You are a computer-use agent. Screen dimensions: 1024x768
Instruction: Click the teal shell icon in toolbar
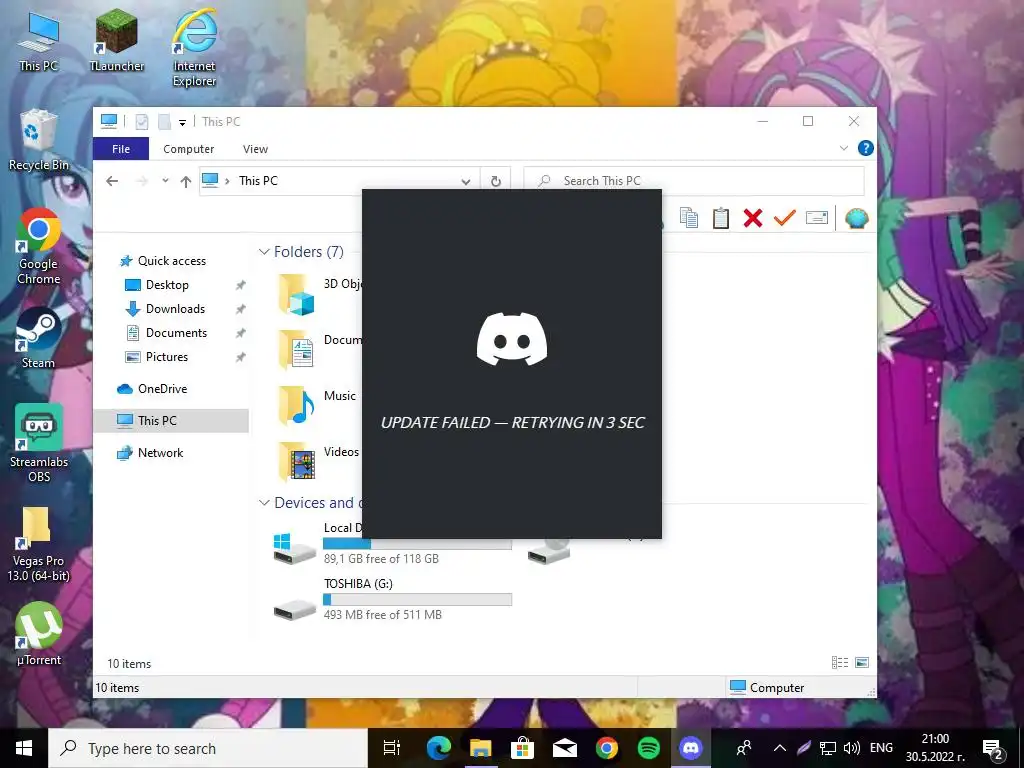tap(856, 217)
